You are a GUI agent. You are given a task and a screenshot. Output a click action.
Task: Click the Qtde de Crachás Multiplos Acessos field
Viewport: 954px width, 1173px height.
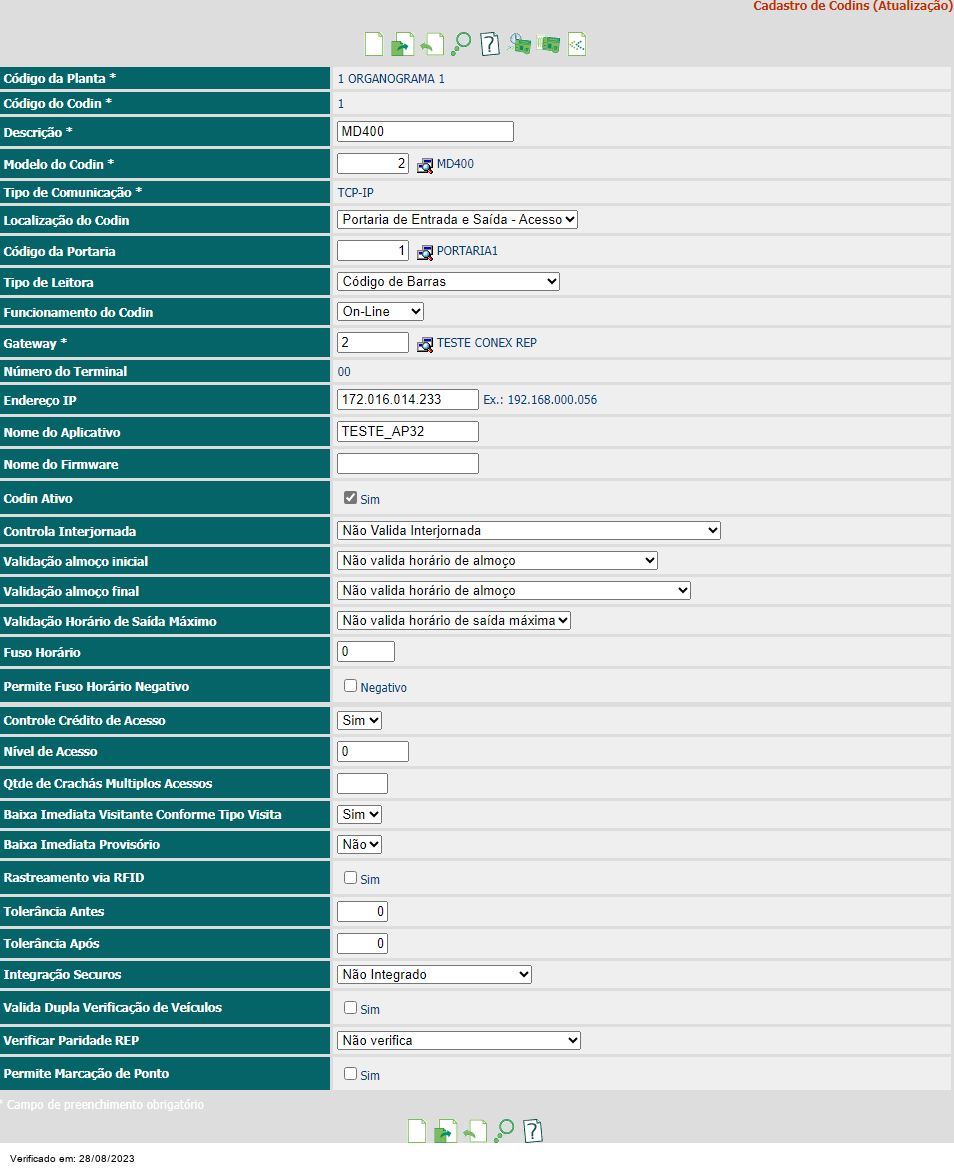tap(362, 783)
